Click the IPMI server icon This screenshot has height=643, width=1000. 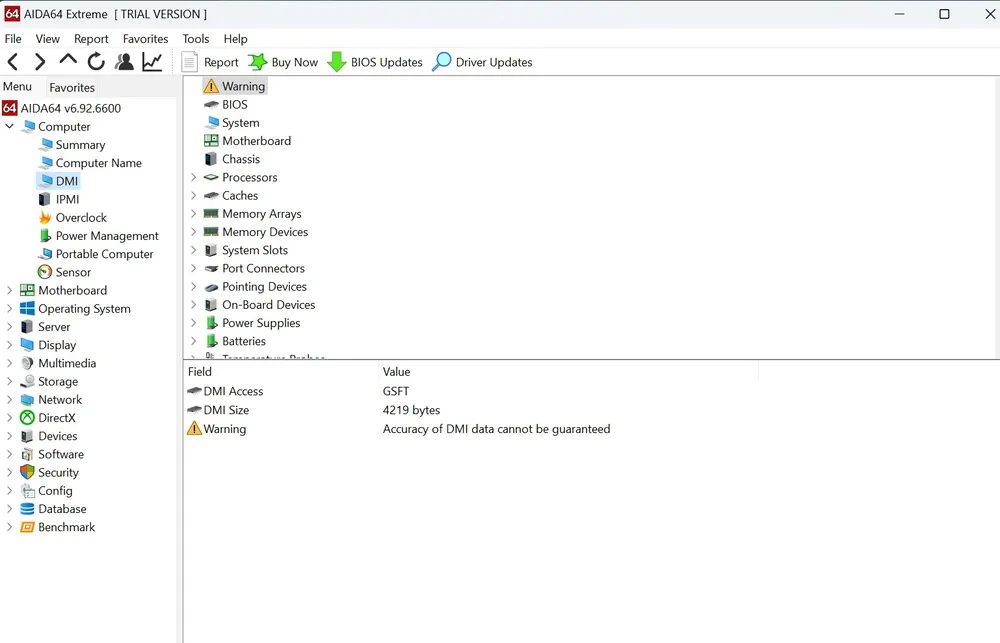pos(45,200)
